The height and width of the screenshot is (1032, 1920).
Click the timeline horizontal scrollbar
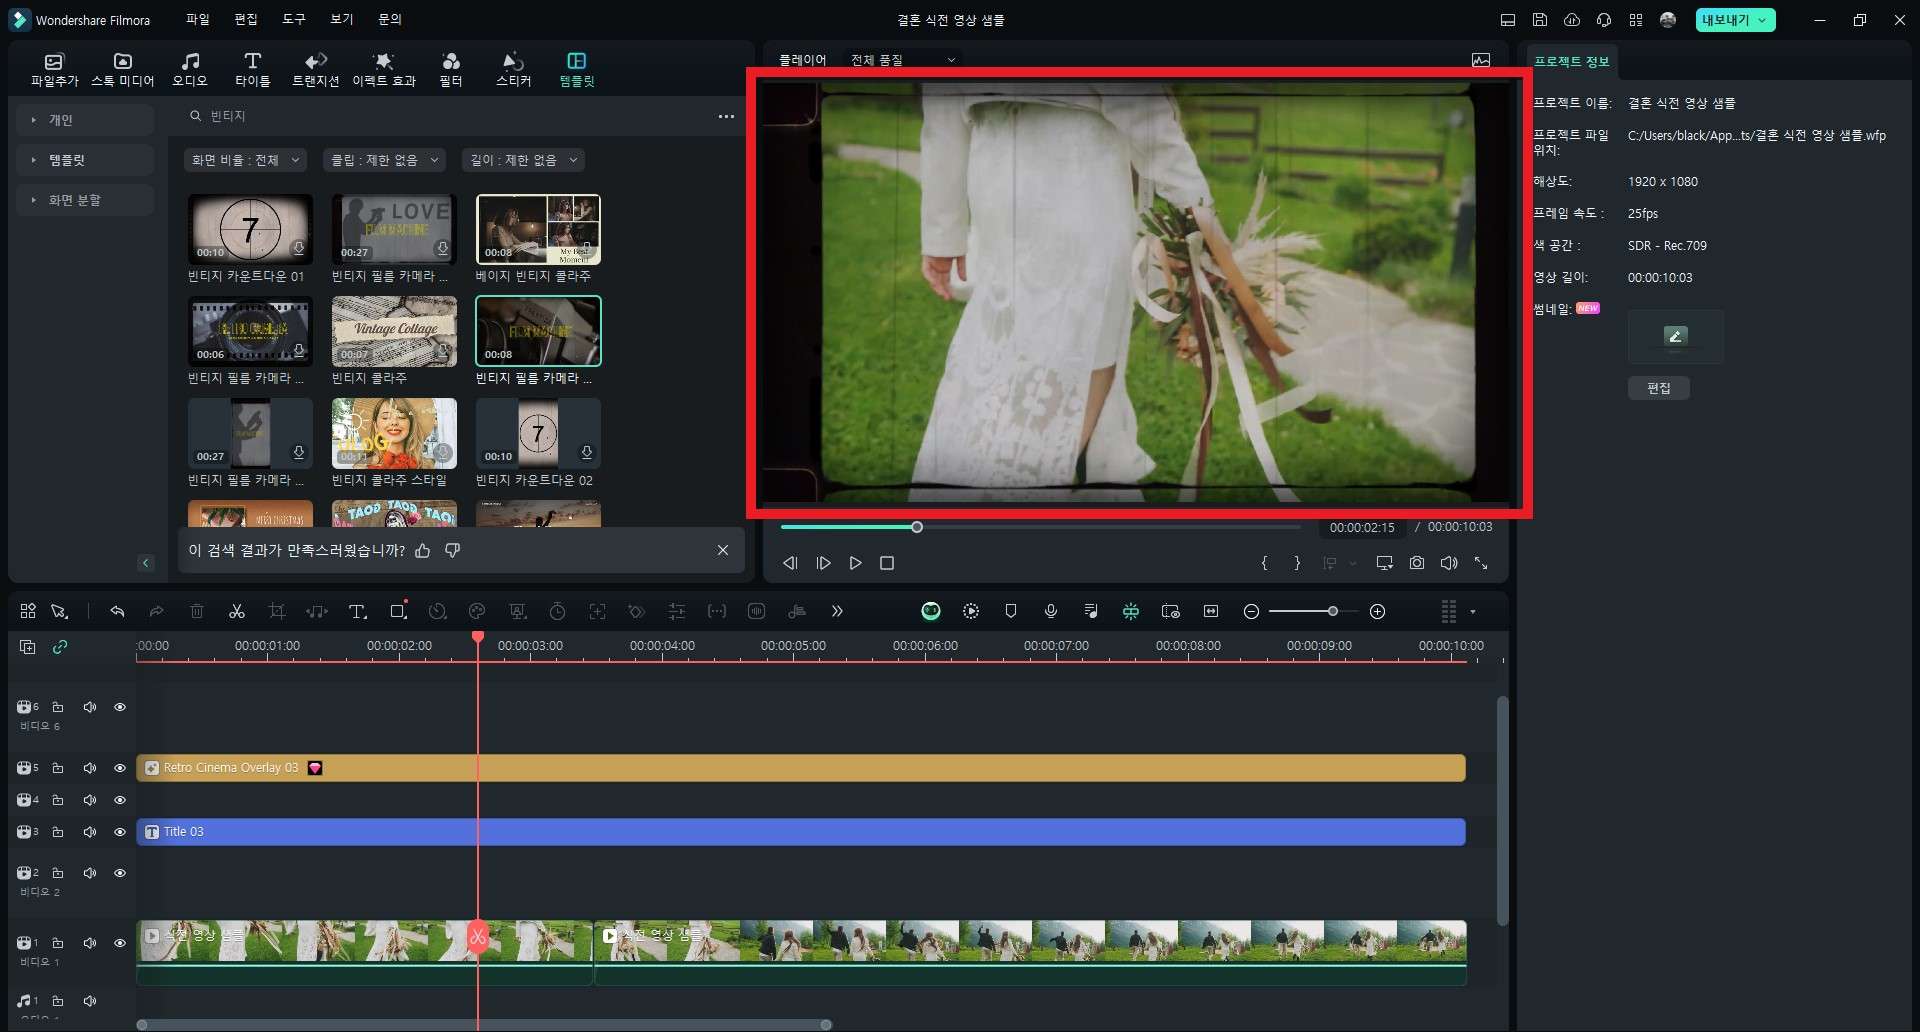coord(484,1025)
